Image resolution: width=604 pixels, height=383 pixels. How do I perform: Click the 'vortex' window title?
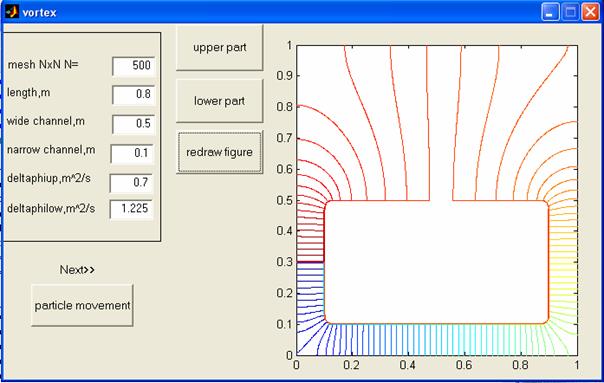coord(39,12)
